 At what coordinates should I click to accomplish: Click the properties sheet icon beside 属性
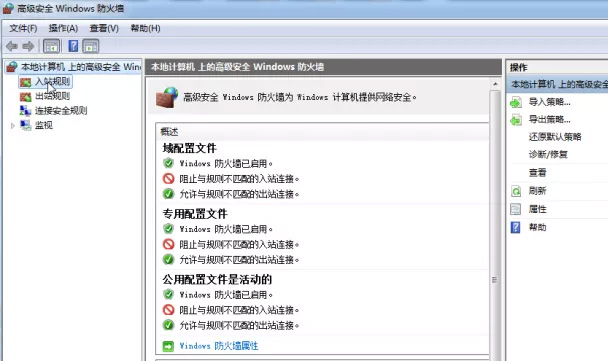(x=516, y=209)
